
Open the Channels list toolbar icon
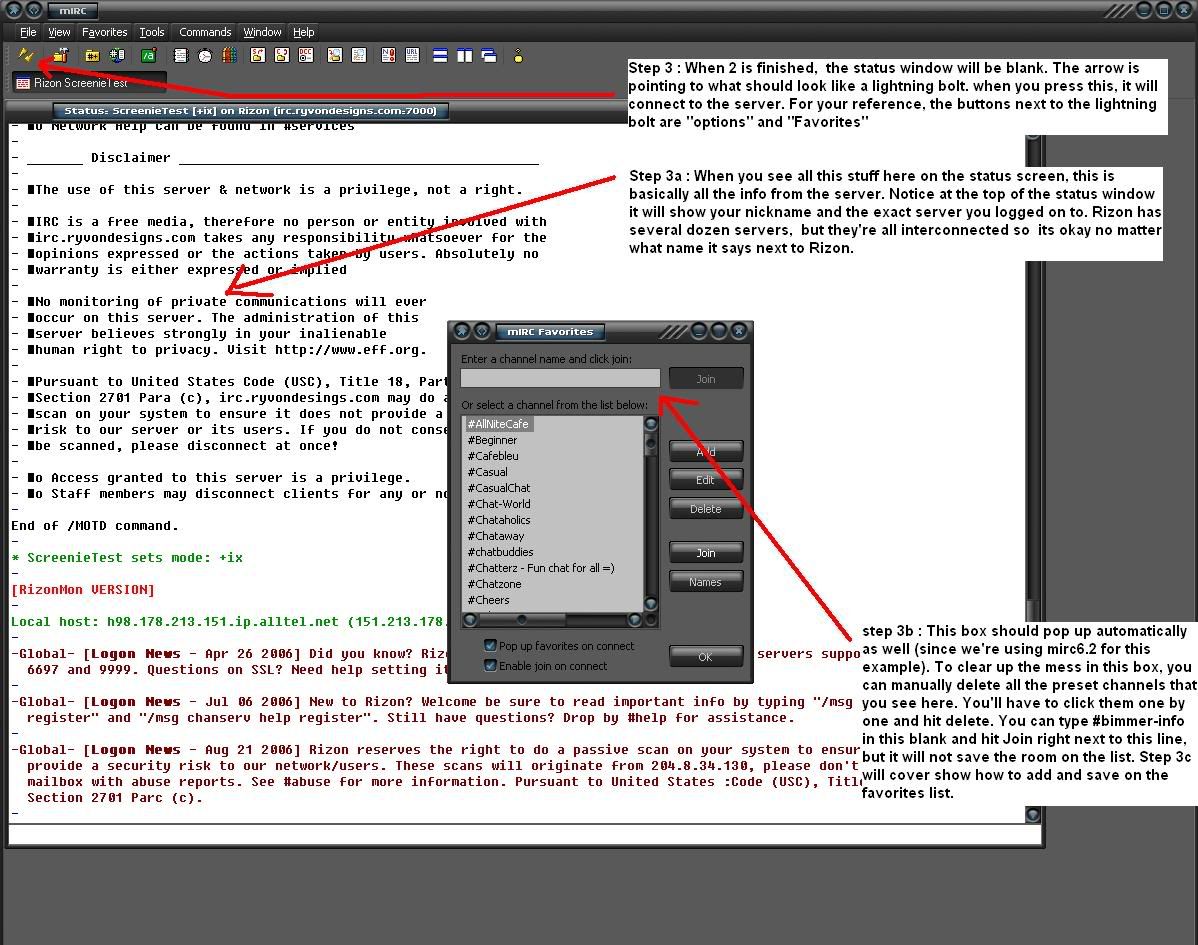tap(117, 56)
